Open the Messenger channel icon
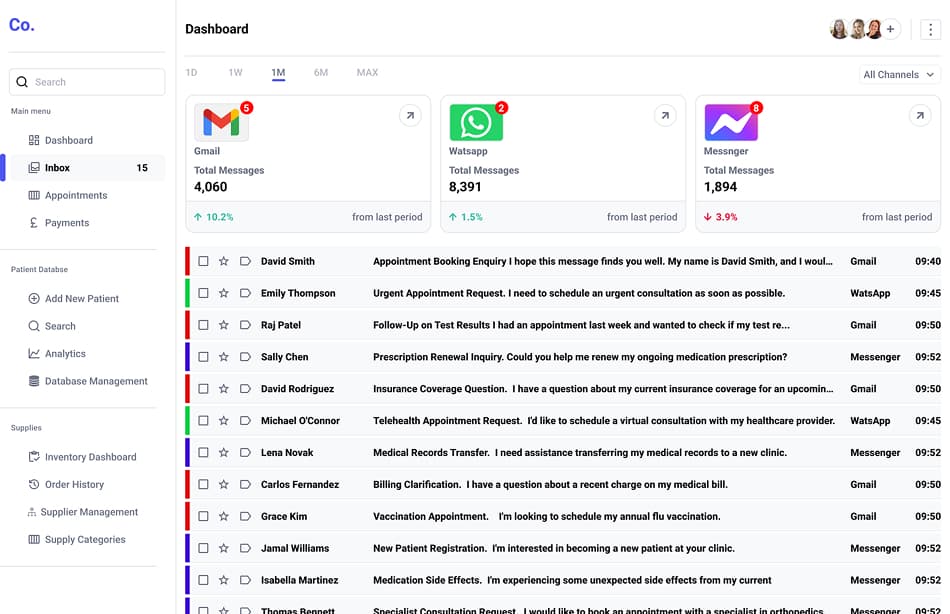The height and width of the screenshot is (614, 950). tap(731, 121)
